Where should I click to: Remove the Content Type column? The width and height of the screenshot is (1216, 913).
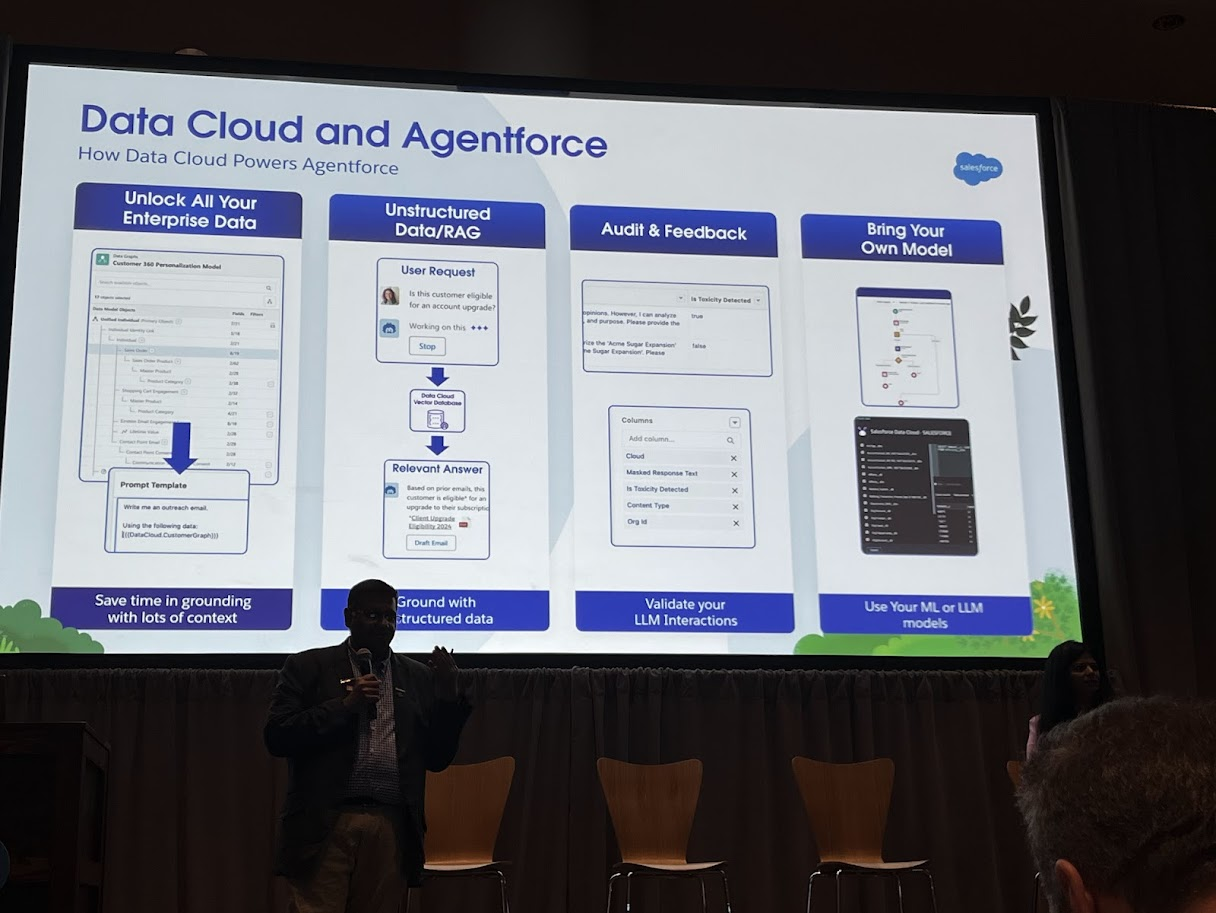735,507
